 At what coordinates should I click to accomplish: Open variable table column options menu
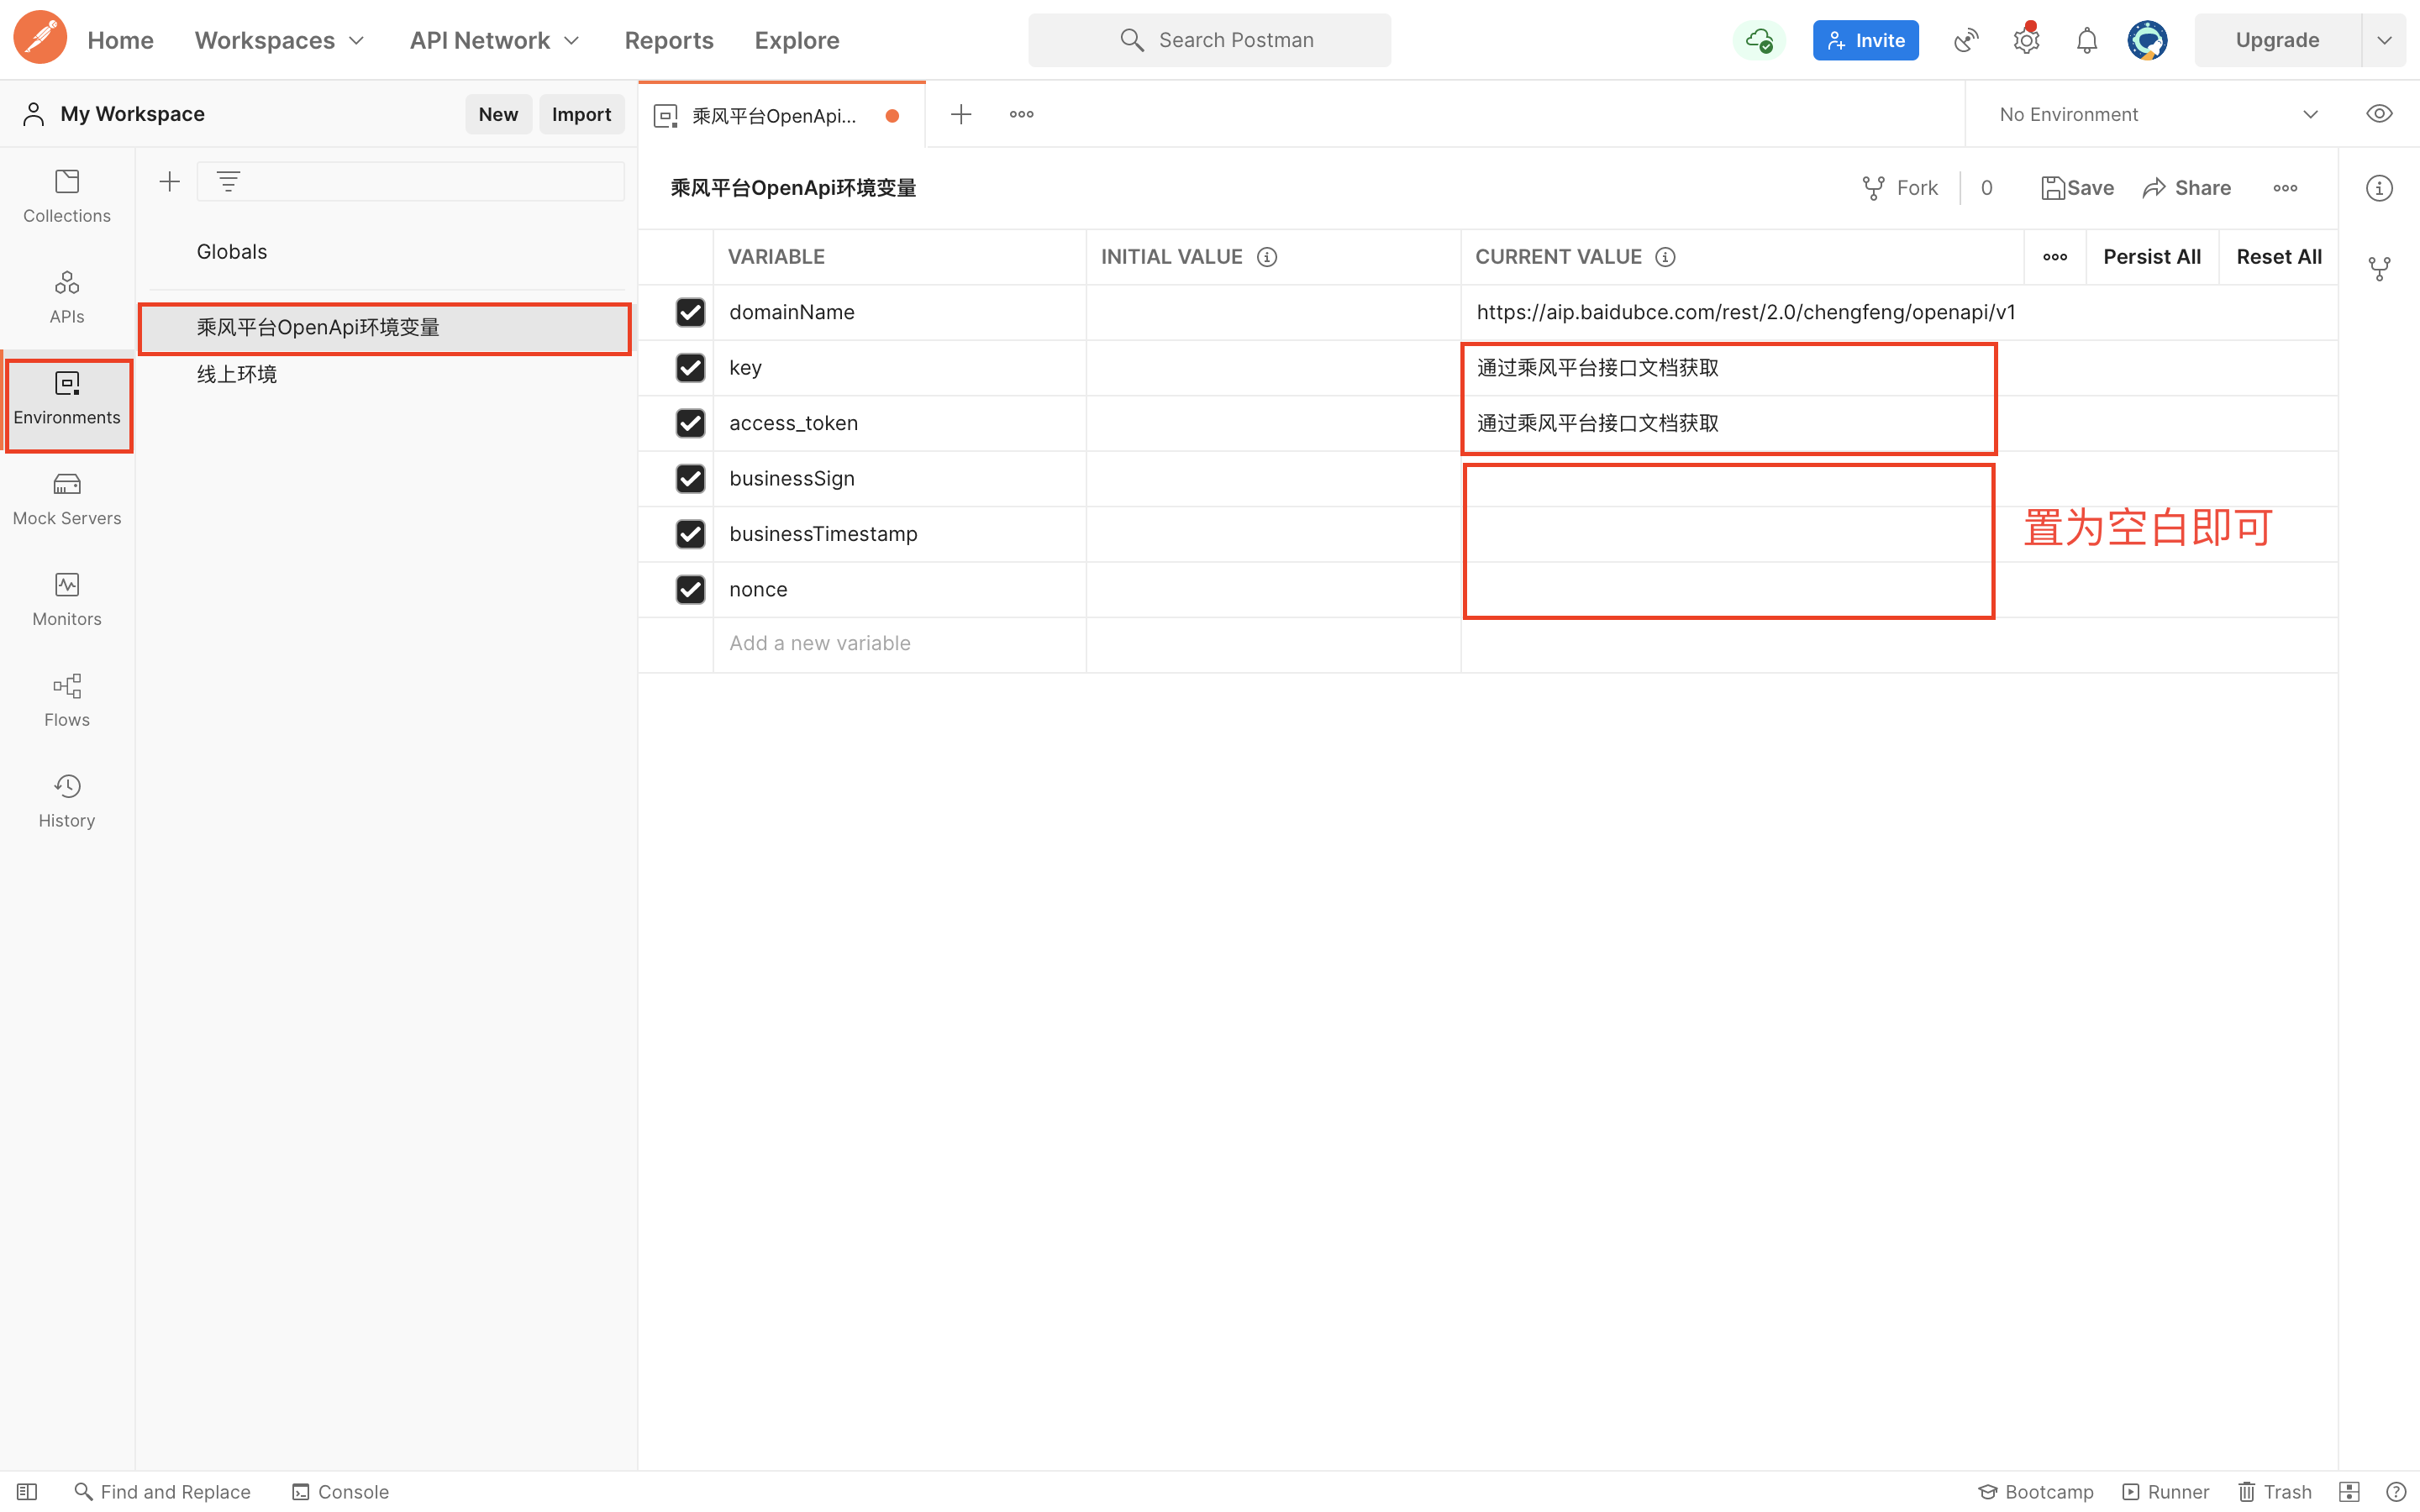(x=2055, y=257)
